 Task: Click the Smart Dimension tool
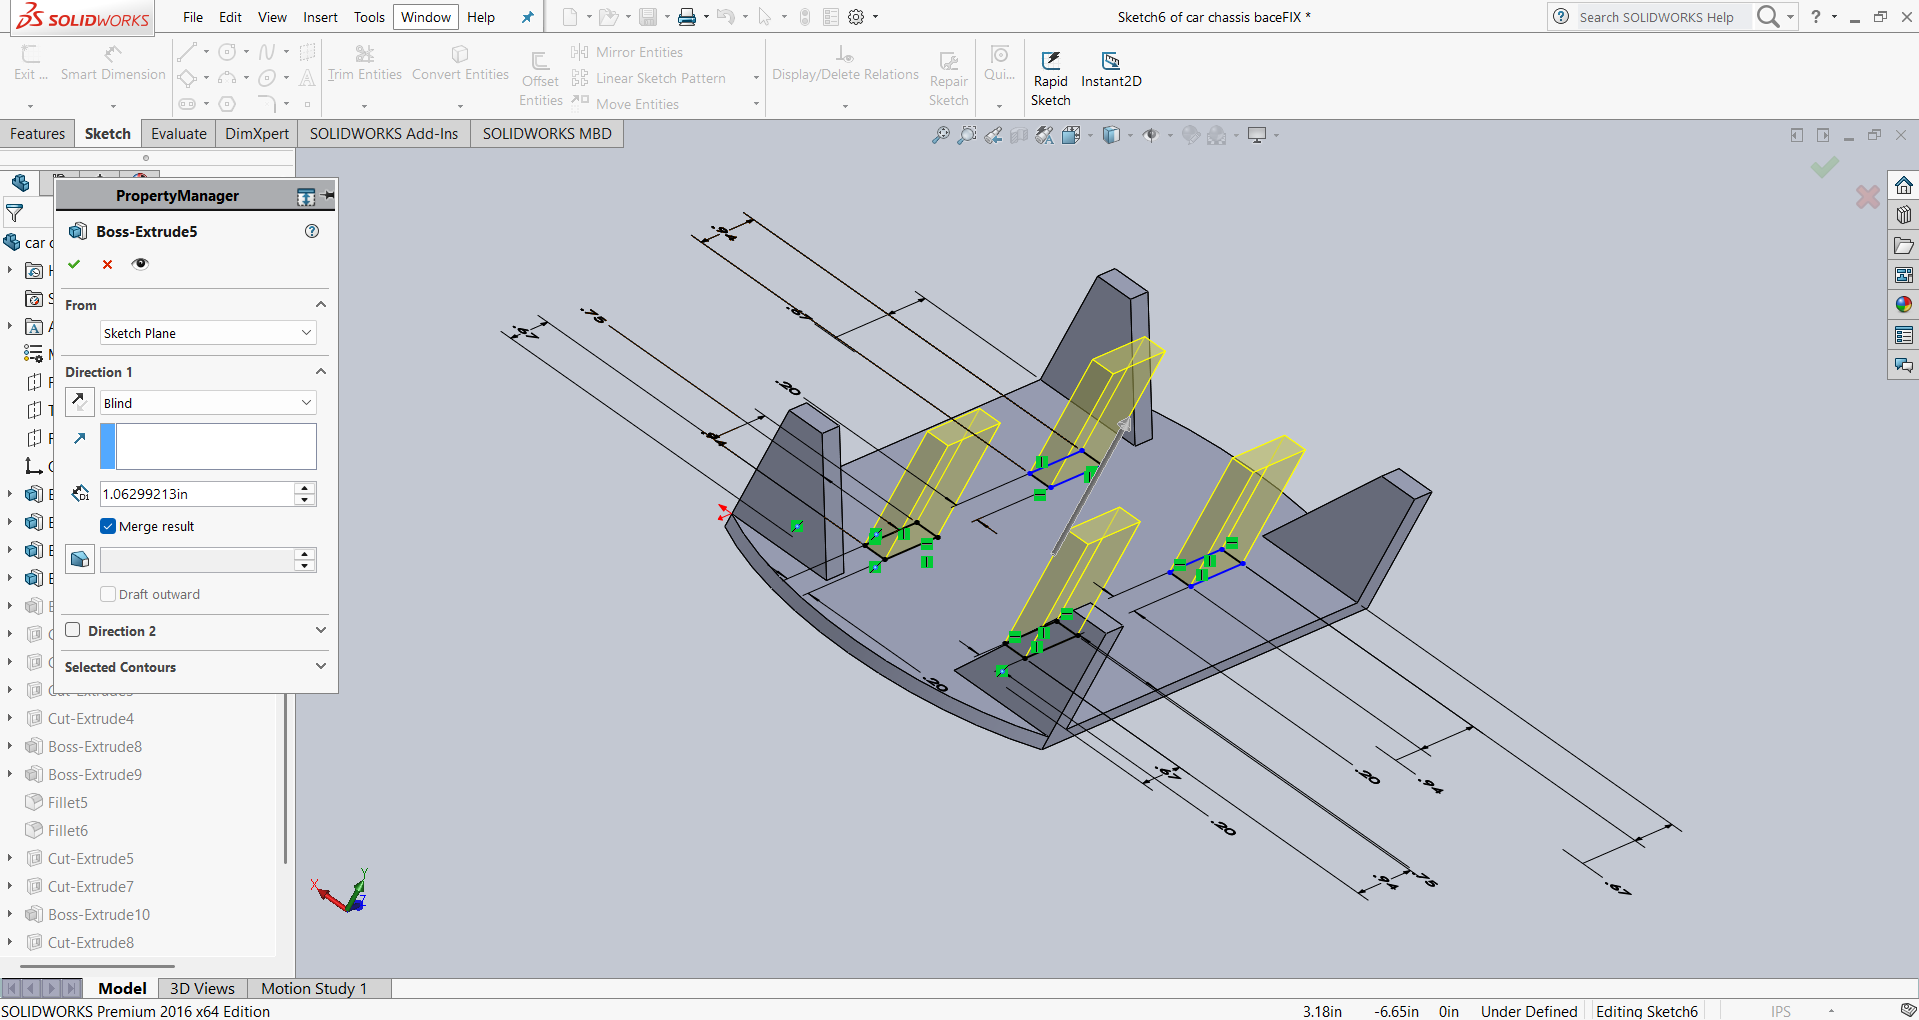pos(112,64)
